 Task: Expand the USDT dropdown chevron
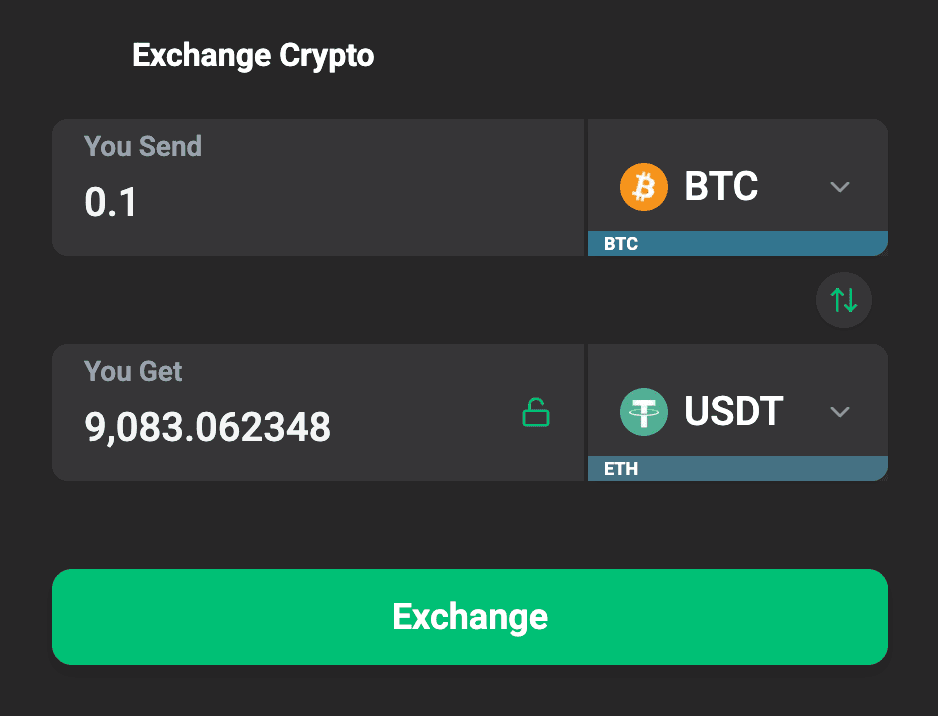pos(840,412)
